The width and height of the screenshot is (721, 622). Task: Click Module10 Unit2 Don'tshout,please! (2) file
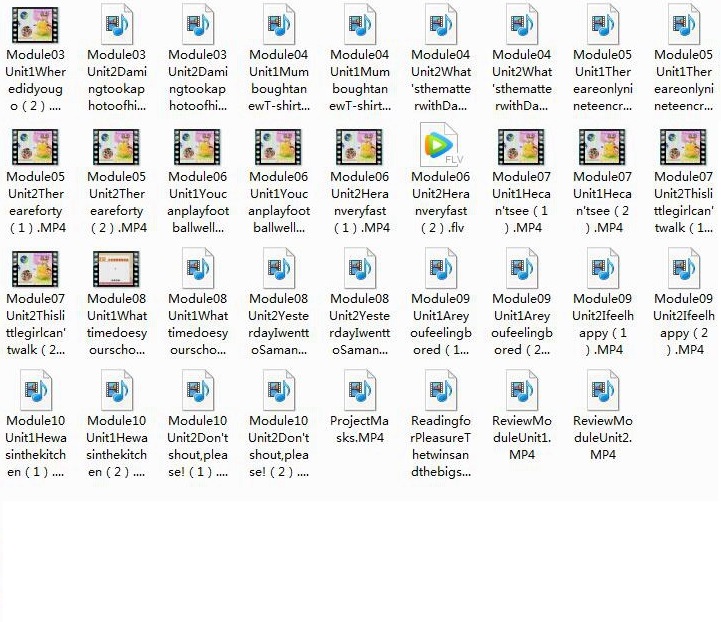[278, 388]
